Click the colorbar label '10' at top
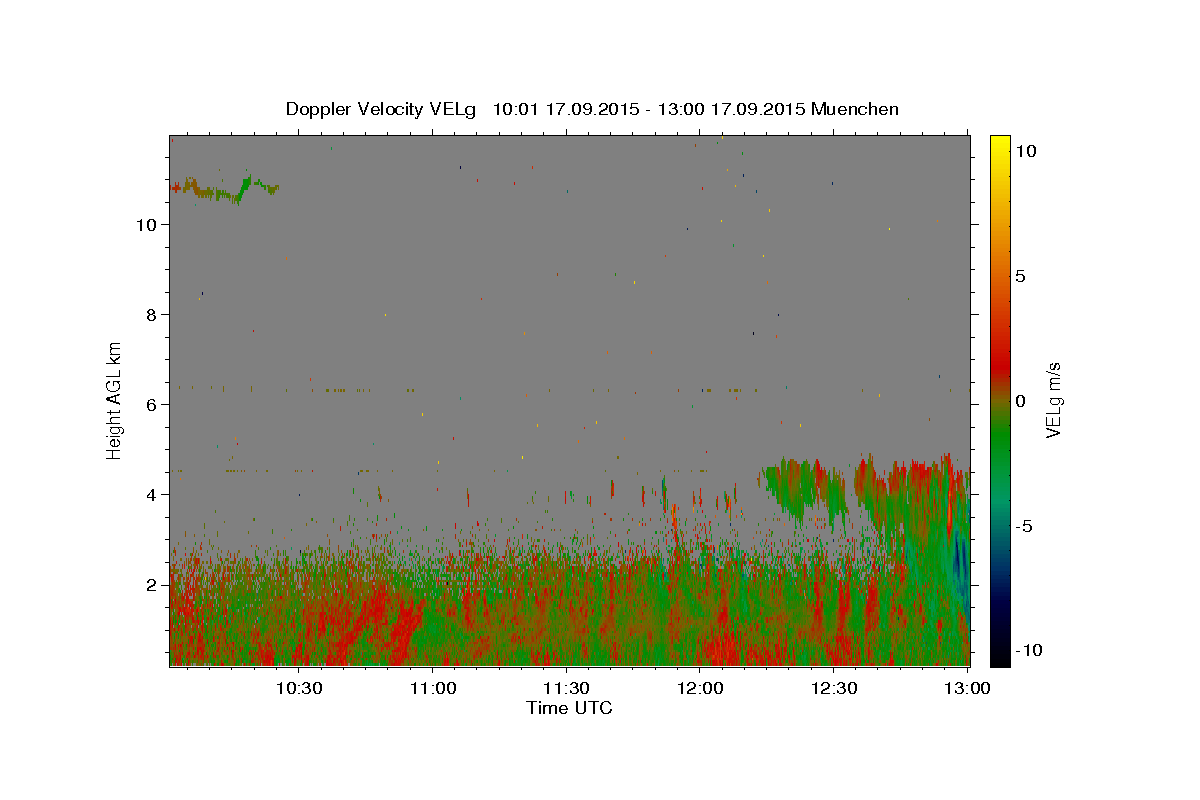Screen dimensions: 1200x800 (x=1025, y=151)
